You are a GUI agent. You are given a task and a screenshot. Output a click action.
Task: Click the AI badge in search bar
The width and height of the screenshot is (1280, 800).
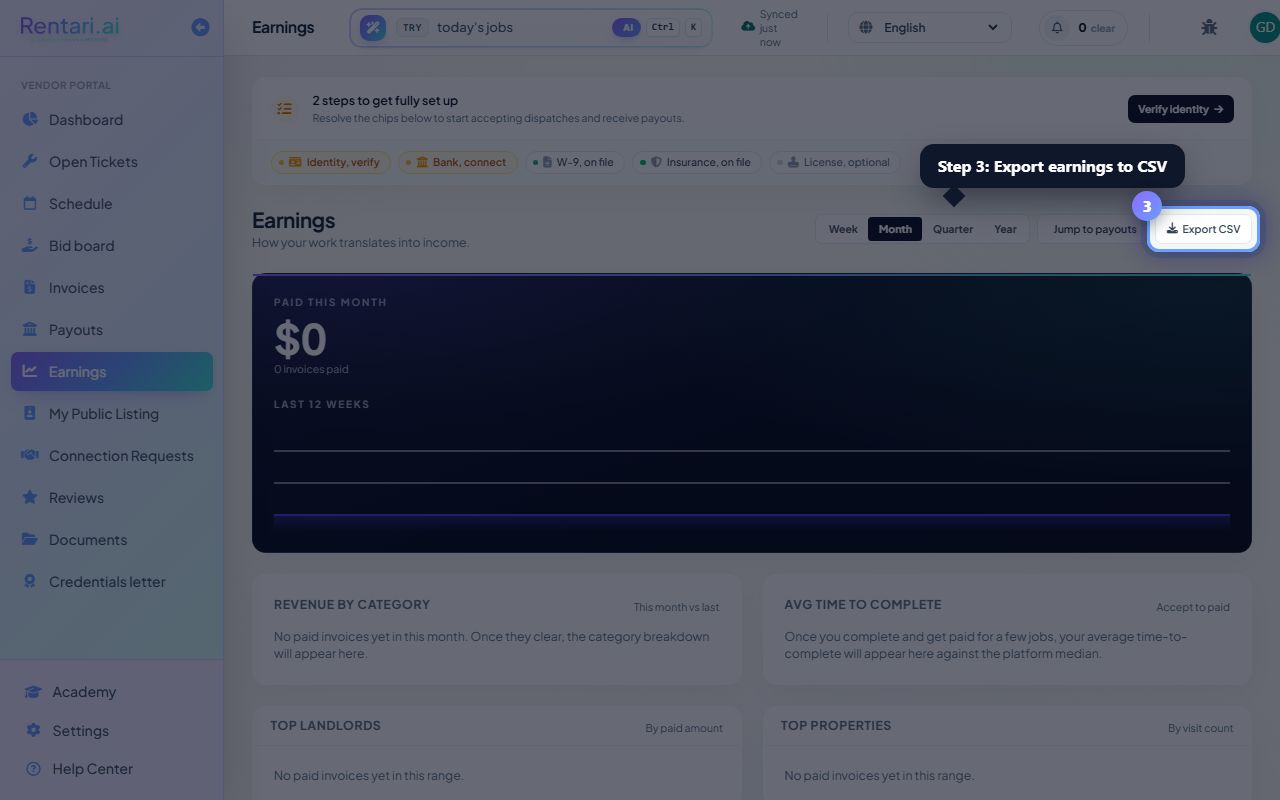(x=627, y=27)
